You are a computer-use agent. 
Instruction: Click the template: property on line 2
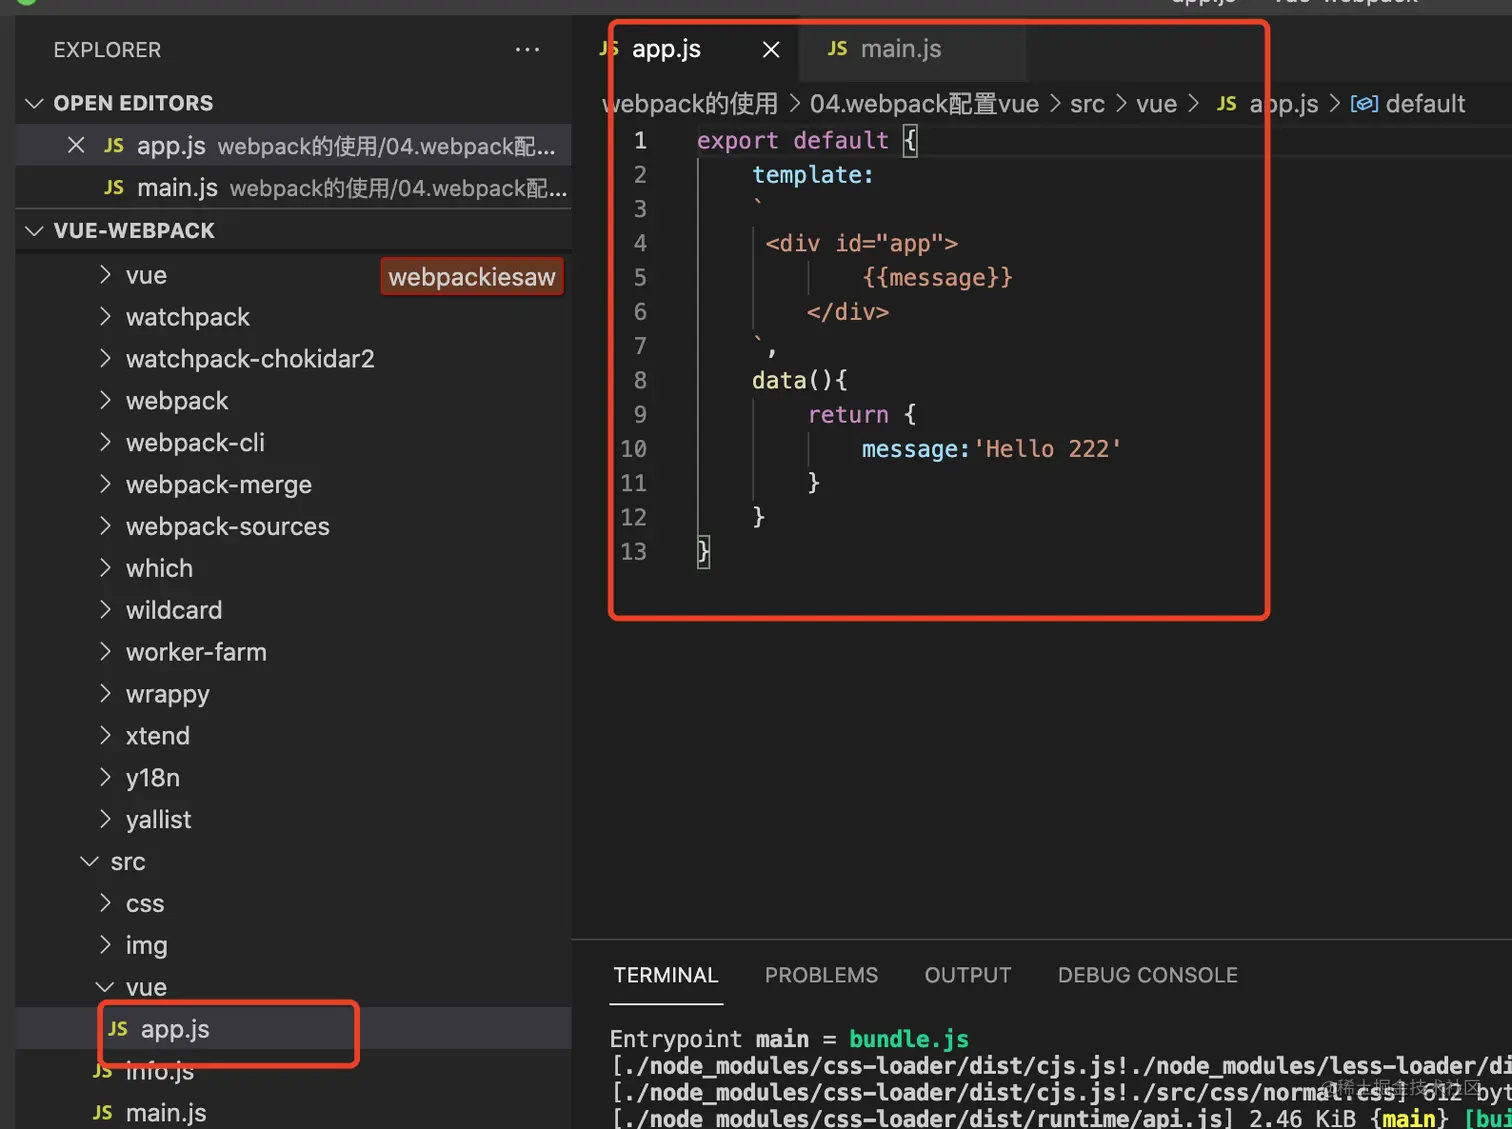click(x=812, y=175)
